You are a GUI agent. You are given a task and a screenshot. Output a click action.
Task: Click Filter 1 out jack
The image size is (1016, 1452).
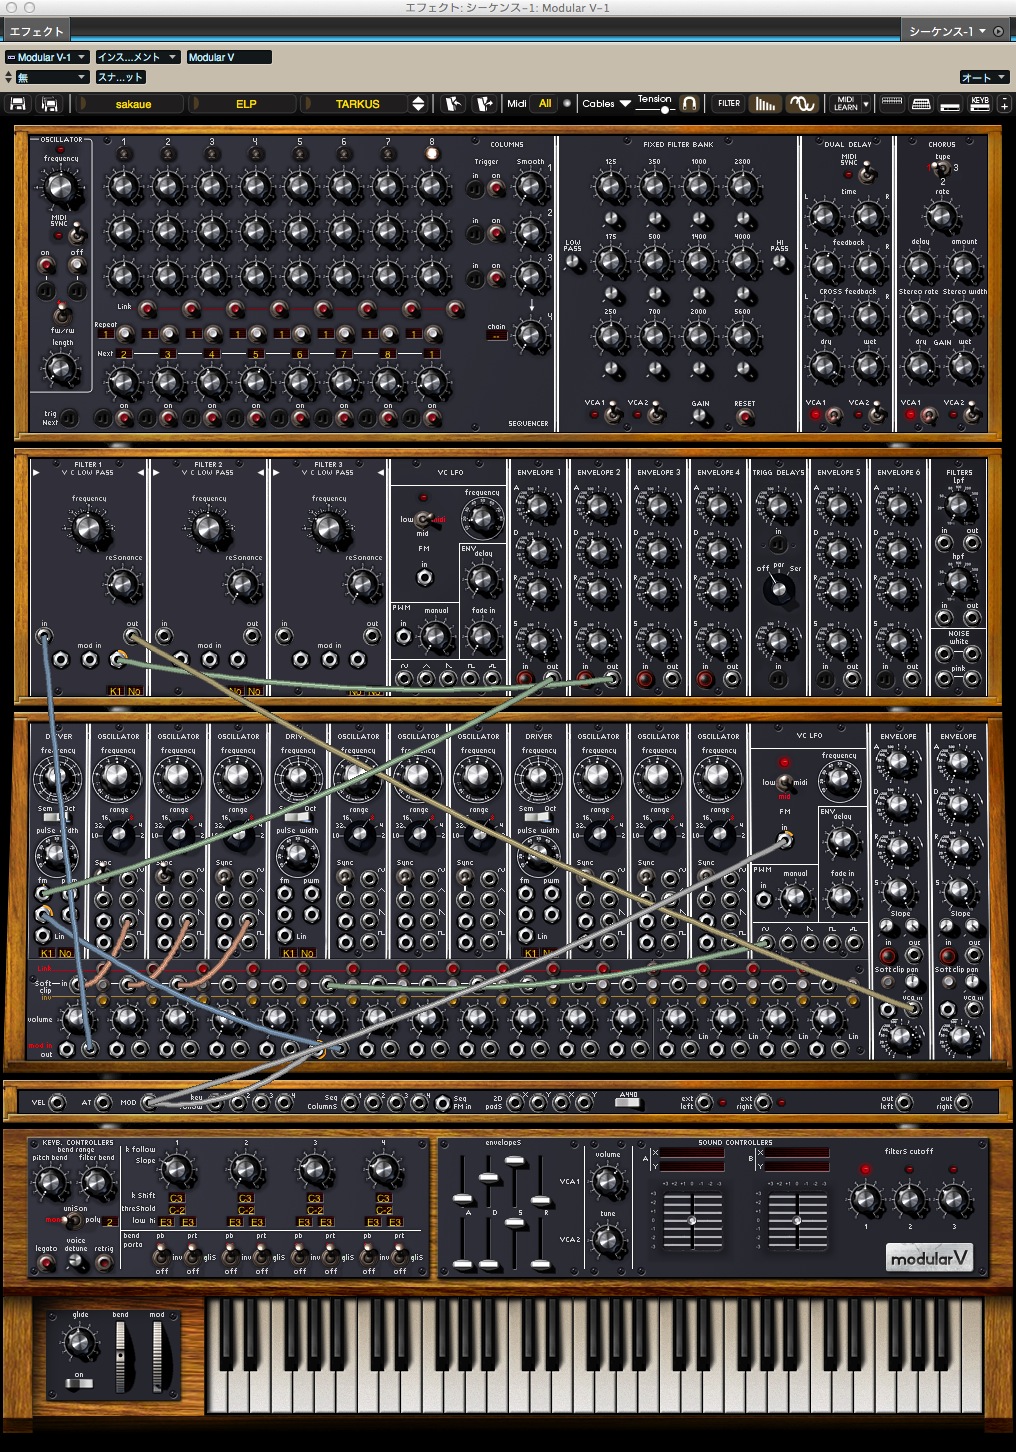132,636
